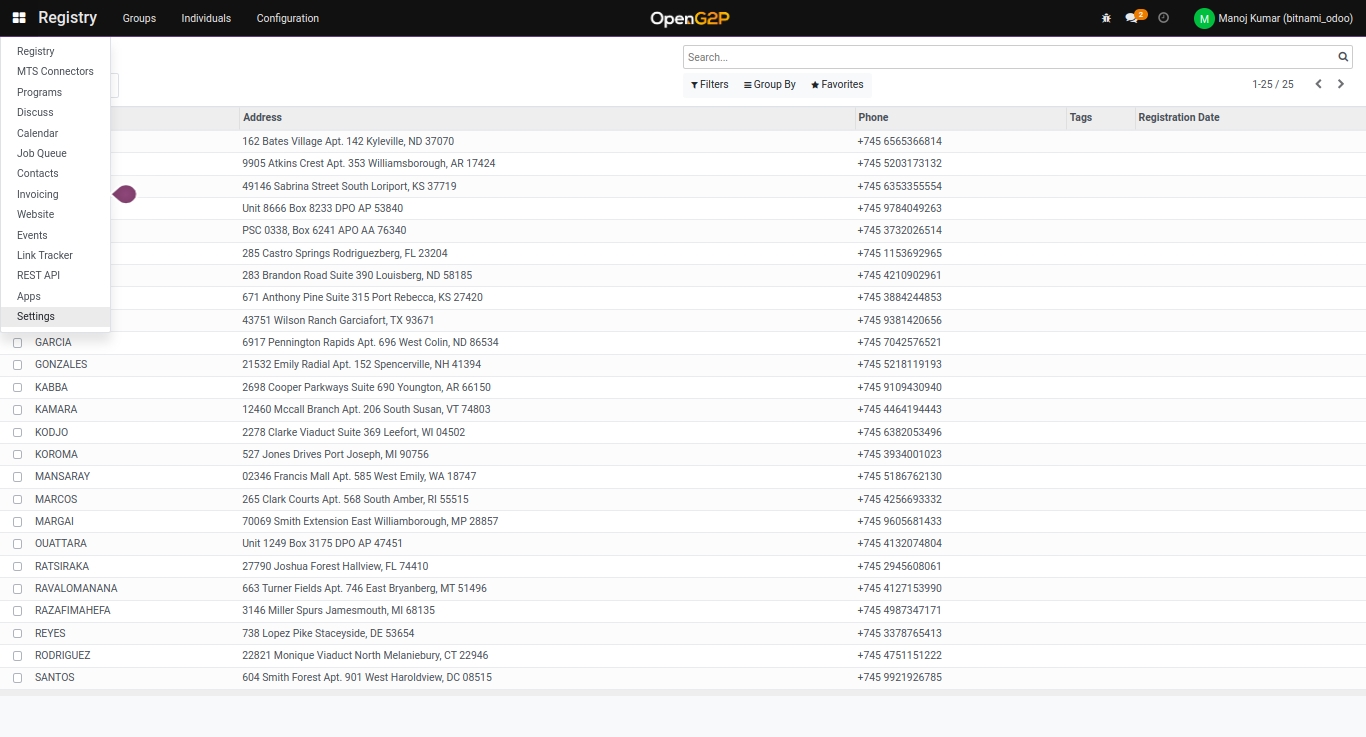Go to the next page arrow
The image size is (1366, 737).
[x=1341, y=84]
